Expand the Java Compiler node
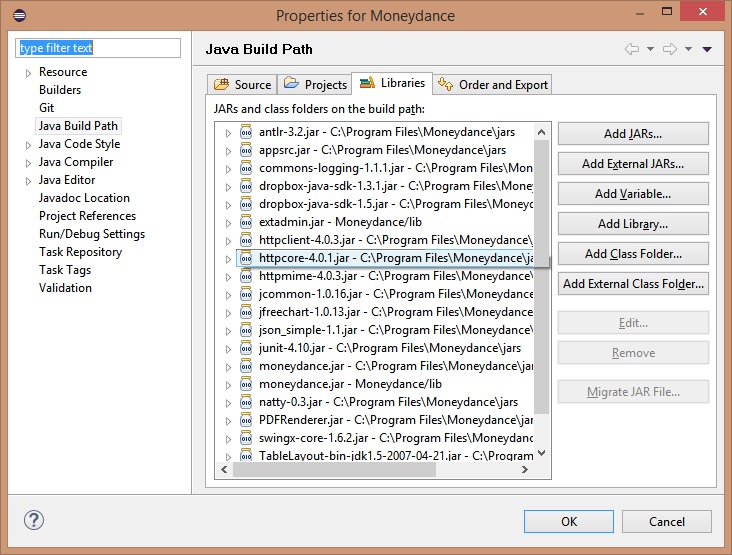The width and height of the screenshot is (732, 555). (28, 163)
